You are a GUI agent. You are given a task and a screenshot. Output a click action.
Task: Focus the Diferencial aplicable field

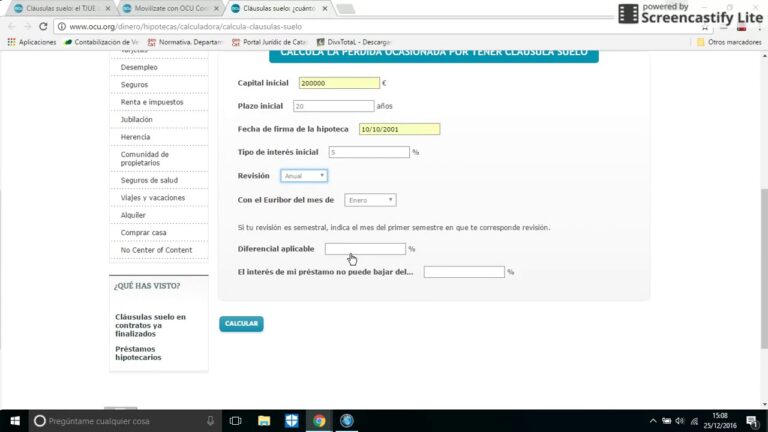pyautogui.click(x=365, y=249)
